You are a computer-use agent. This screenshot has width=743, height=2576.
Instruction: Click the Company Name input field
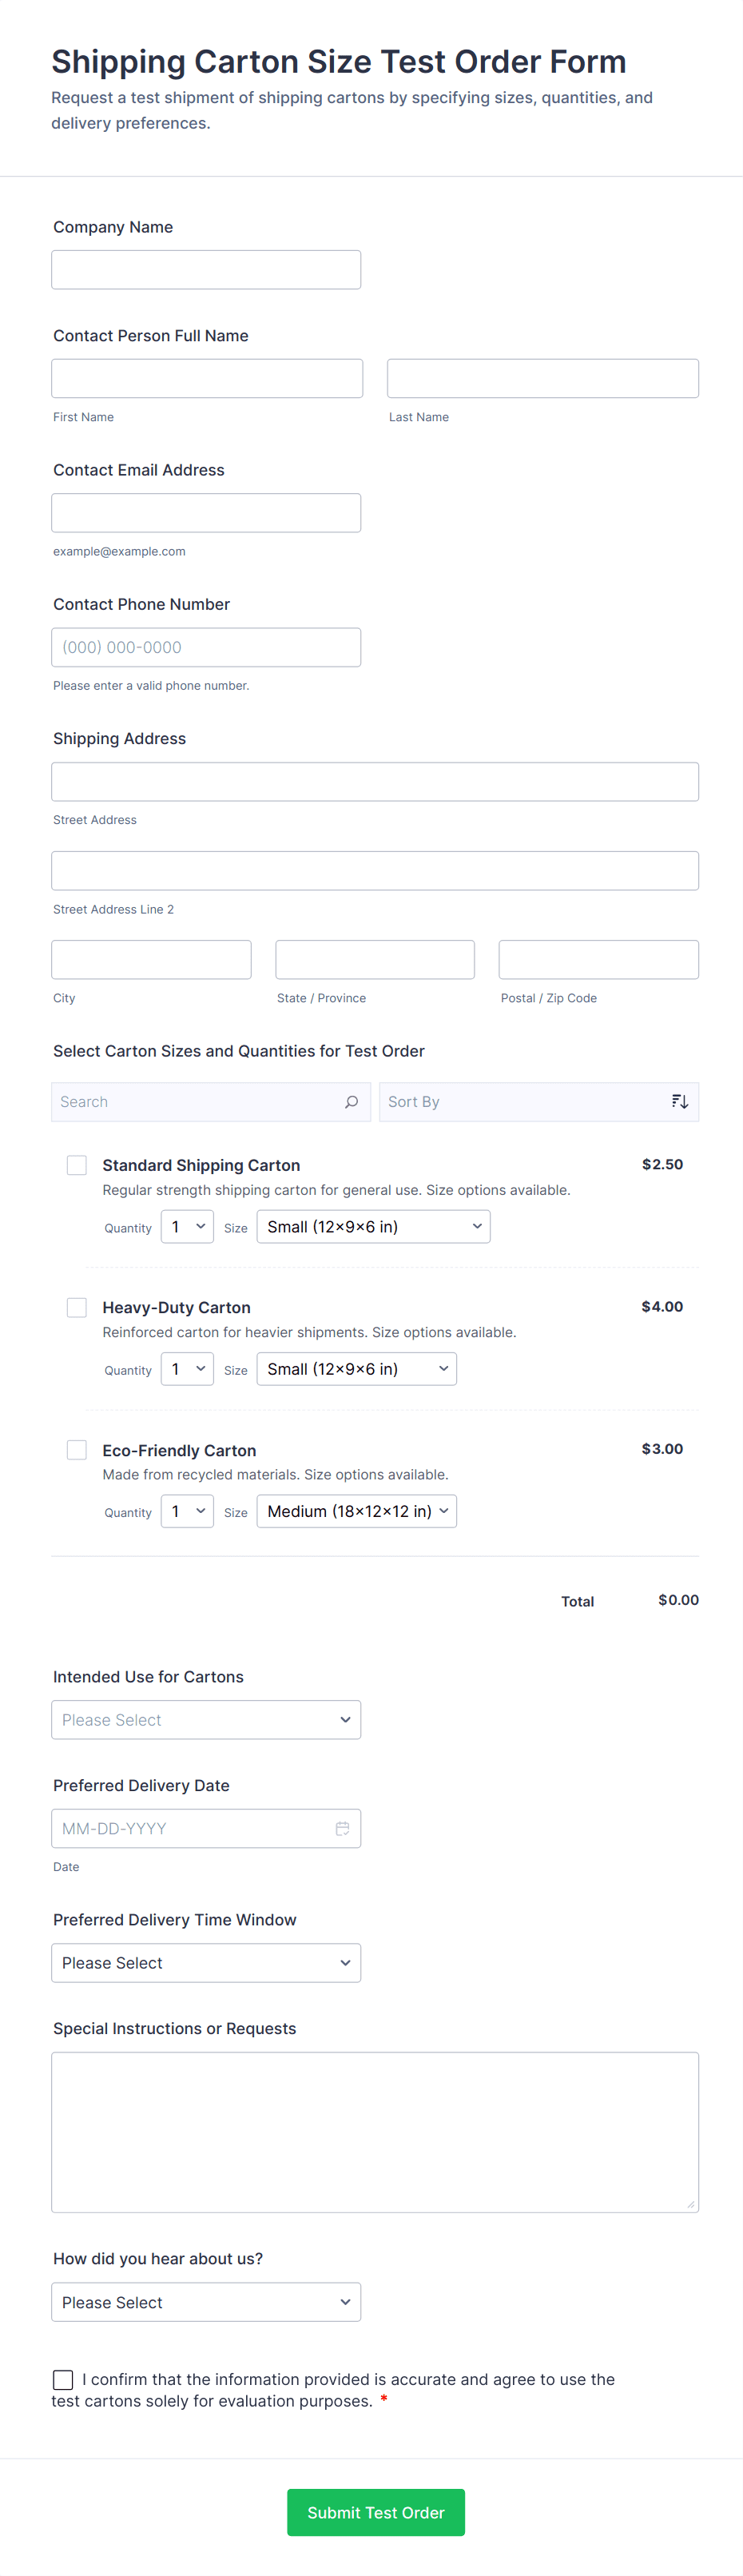coord(206,270)
